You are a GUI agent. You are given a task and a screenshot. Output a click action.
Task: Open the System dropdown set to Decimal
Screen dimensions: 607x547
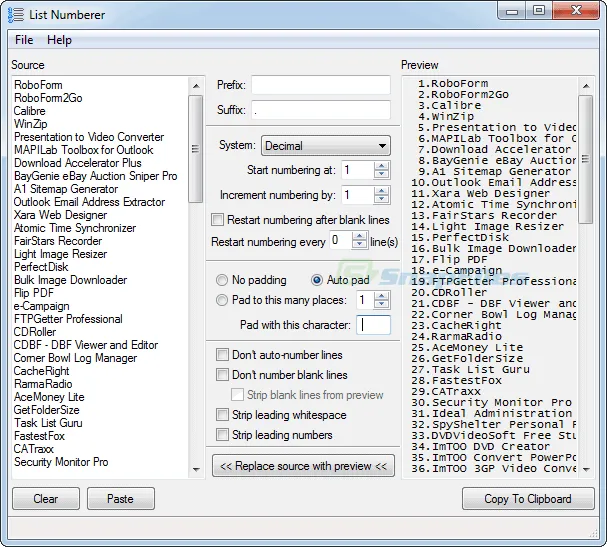tap(326, 146)
